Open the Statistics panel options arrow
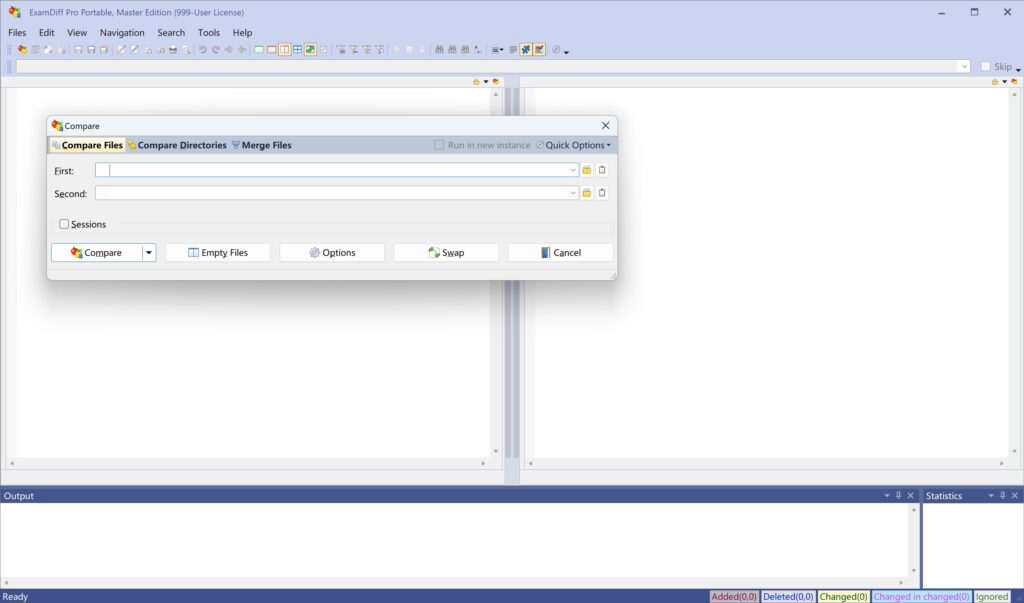 pyautogui.click(x=991, y=495)
